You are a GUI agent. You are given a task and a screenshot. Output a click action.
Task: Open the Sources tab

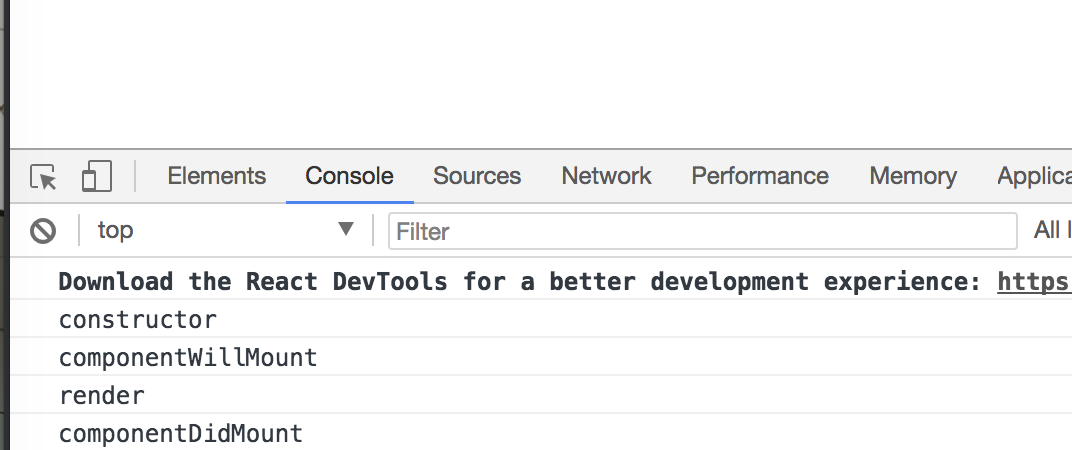click(x=476, y=177)
